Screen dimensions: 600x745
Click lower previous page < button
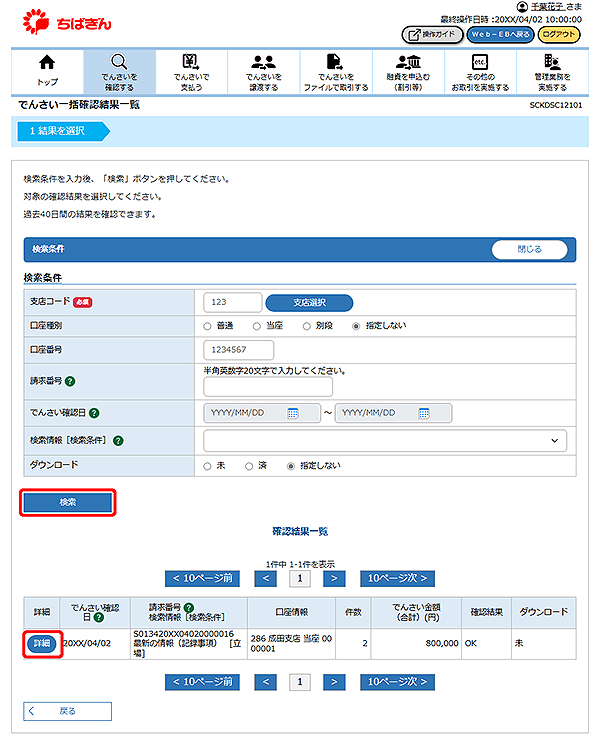click(266, 682)
